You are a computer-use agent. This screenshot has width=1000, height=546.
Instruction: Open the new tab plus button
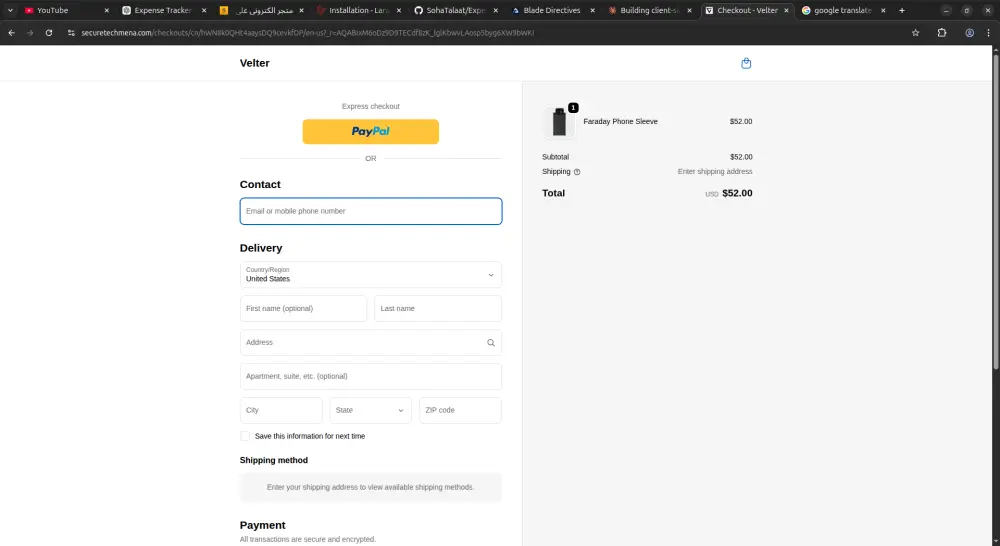tap(901, 10)
